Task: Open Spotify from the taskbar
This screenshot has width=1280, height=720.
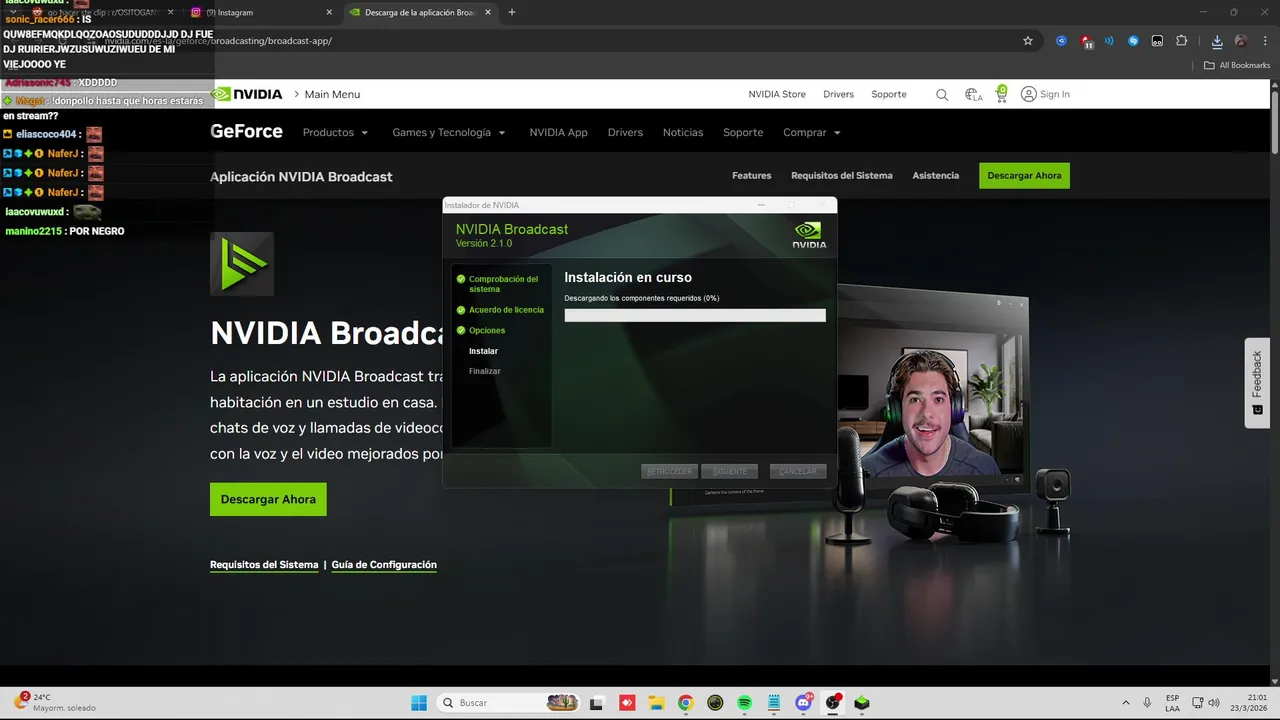Action: pos(745,703)
